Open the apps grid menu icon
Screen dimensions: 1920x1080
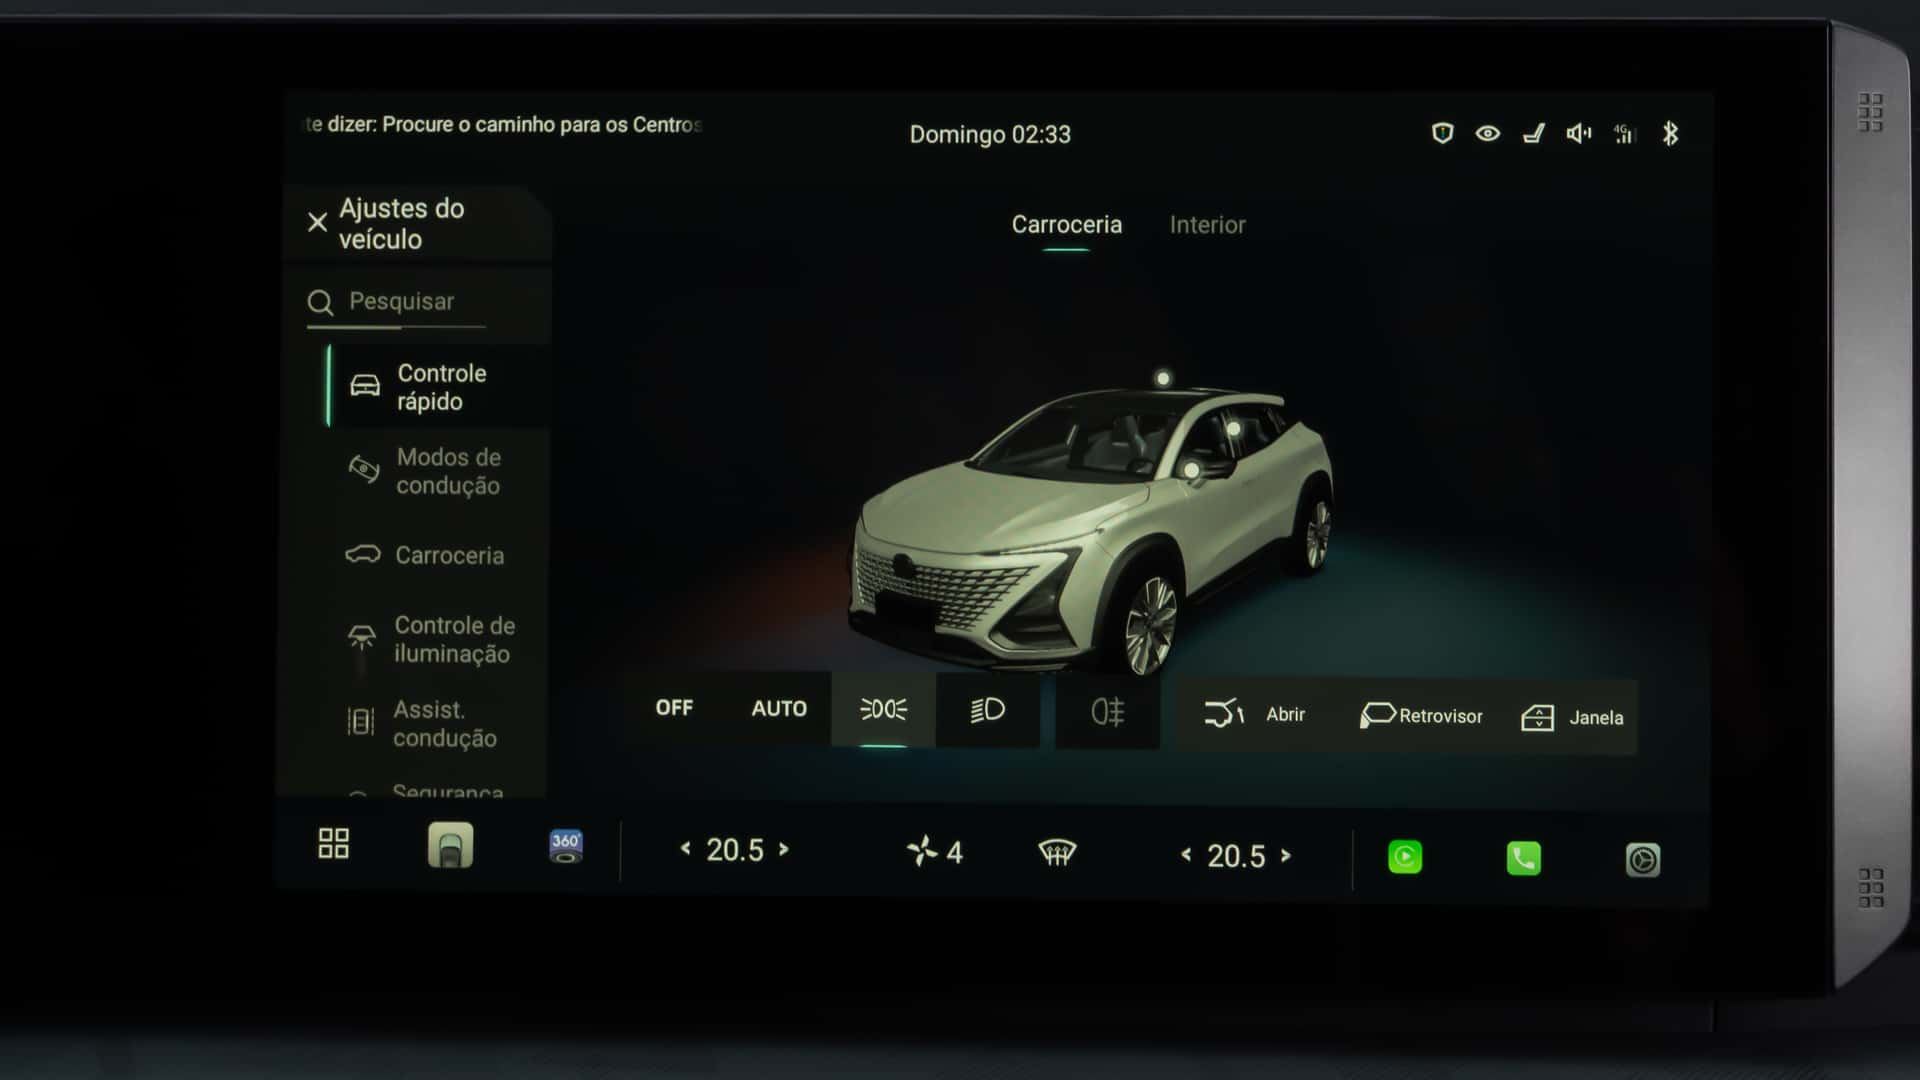tap(333, 843)
